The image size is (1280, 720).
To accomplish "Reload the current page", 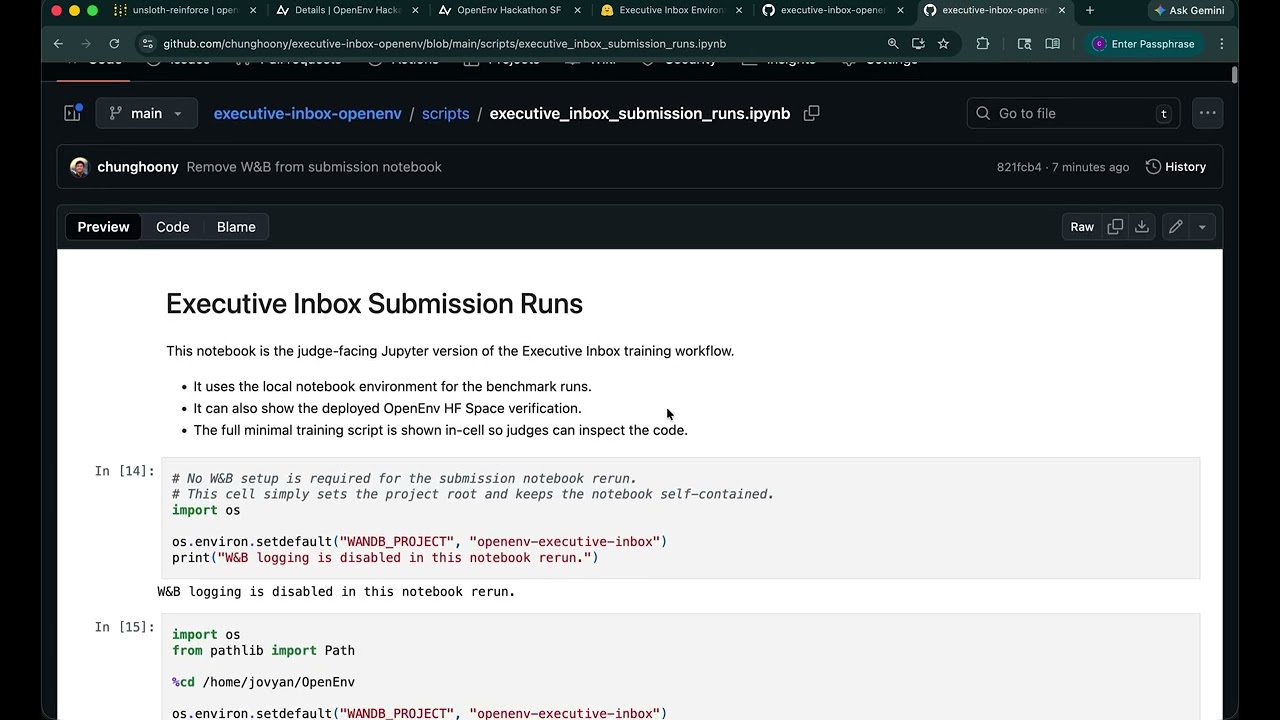I will coord(114,44).
